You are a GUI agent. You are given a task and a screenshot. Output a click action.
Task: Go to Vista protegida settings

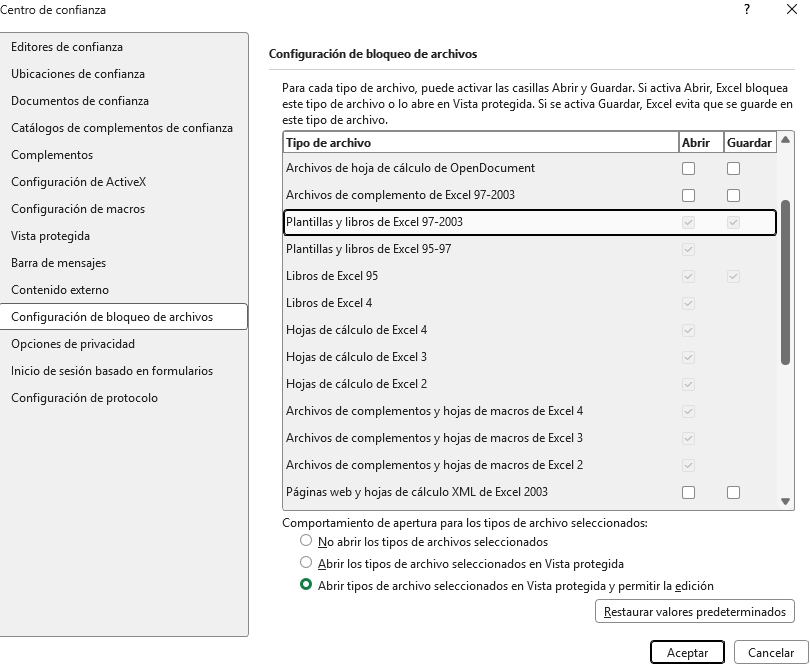[50, 236]
